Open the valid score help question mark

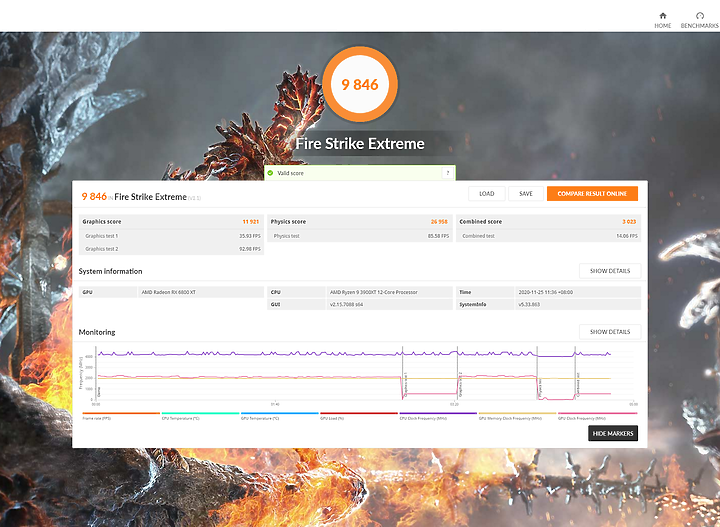point(448,173)
